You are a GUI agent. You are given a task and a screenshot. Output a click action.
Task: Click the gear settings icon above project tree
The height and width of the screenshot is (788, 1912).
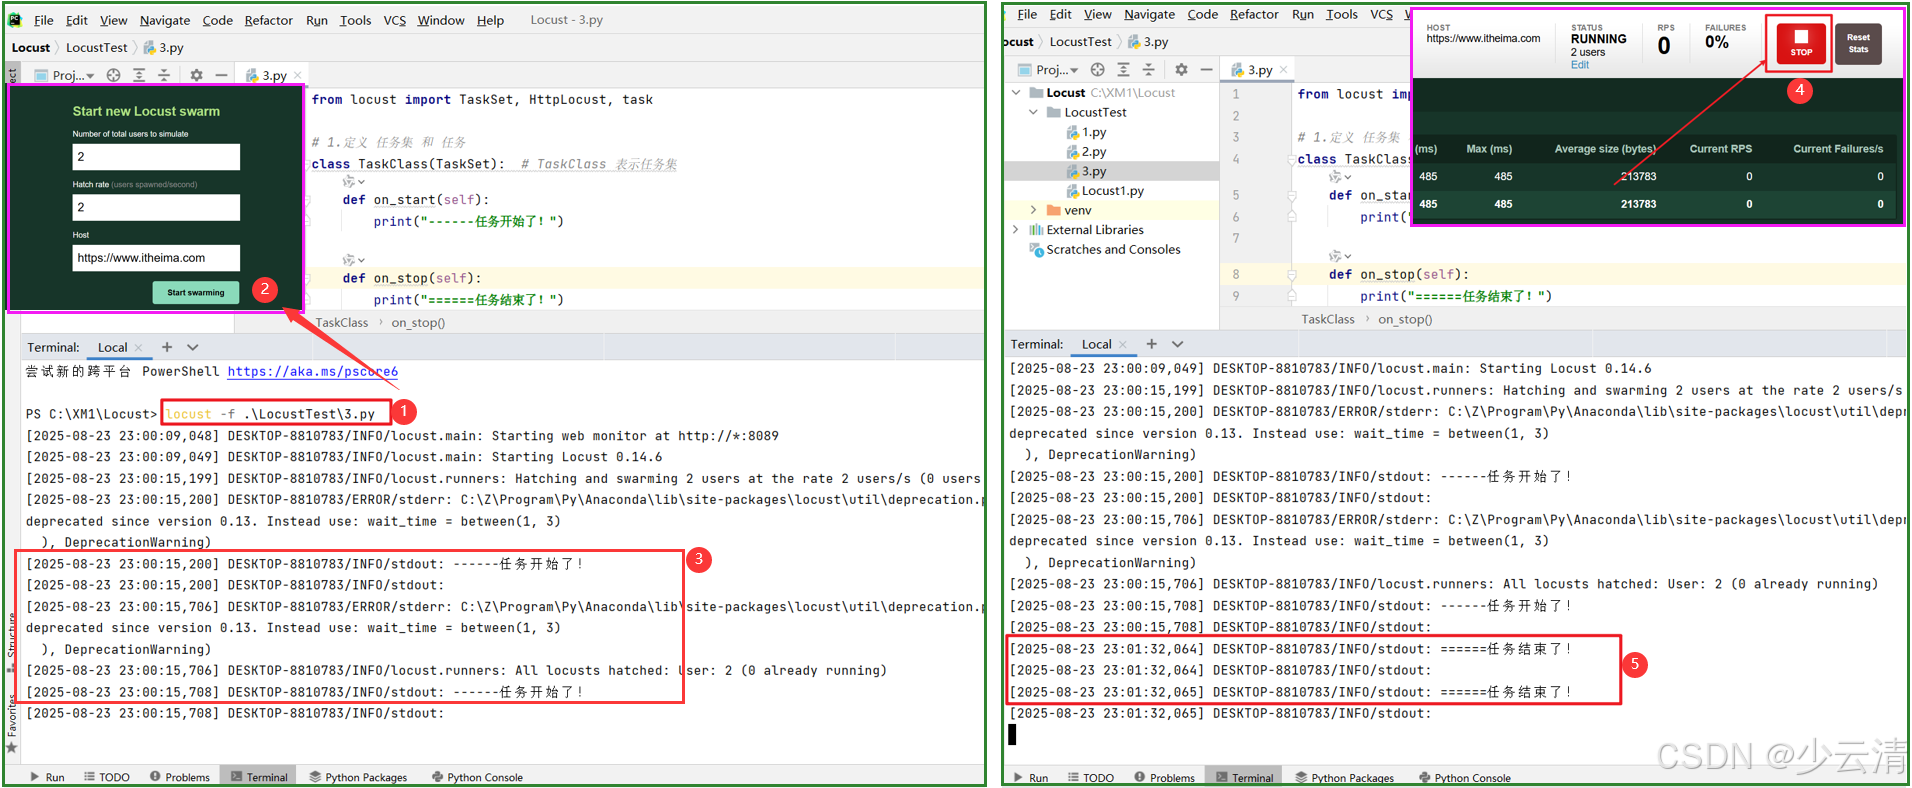[1181, 70]
